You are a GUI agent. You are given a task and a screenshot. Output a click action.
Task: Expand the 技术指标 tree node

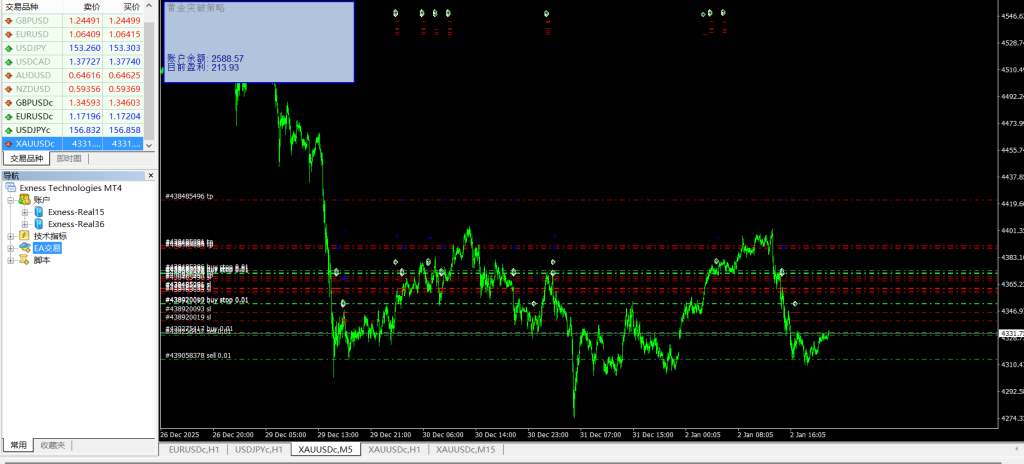pos(10,236)
